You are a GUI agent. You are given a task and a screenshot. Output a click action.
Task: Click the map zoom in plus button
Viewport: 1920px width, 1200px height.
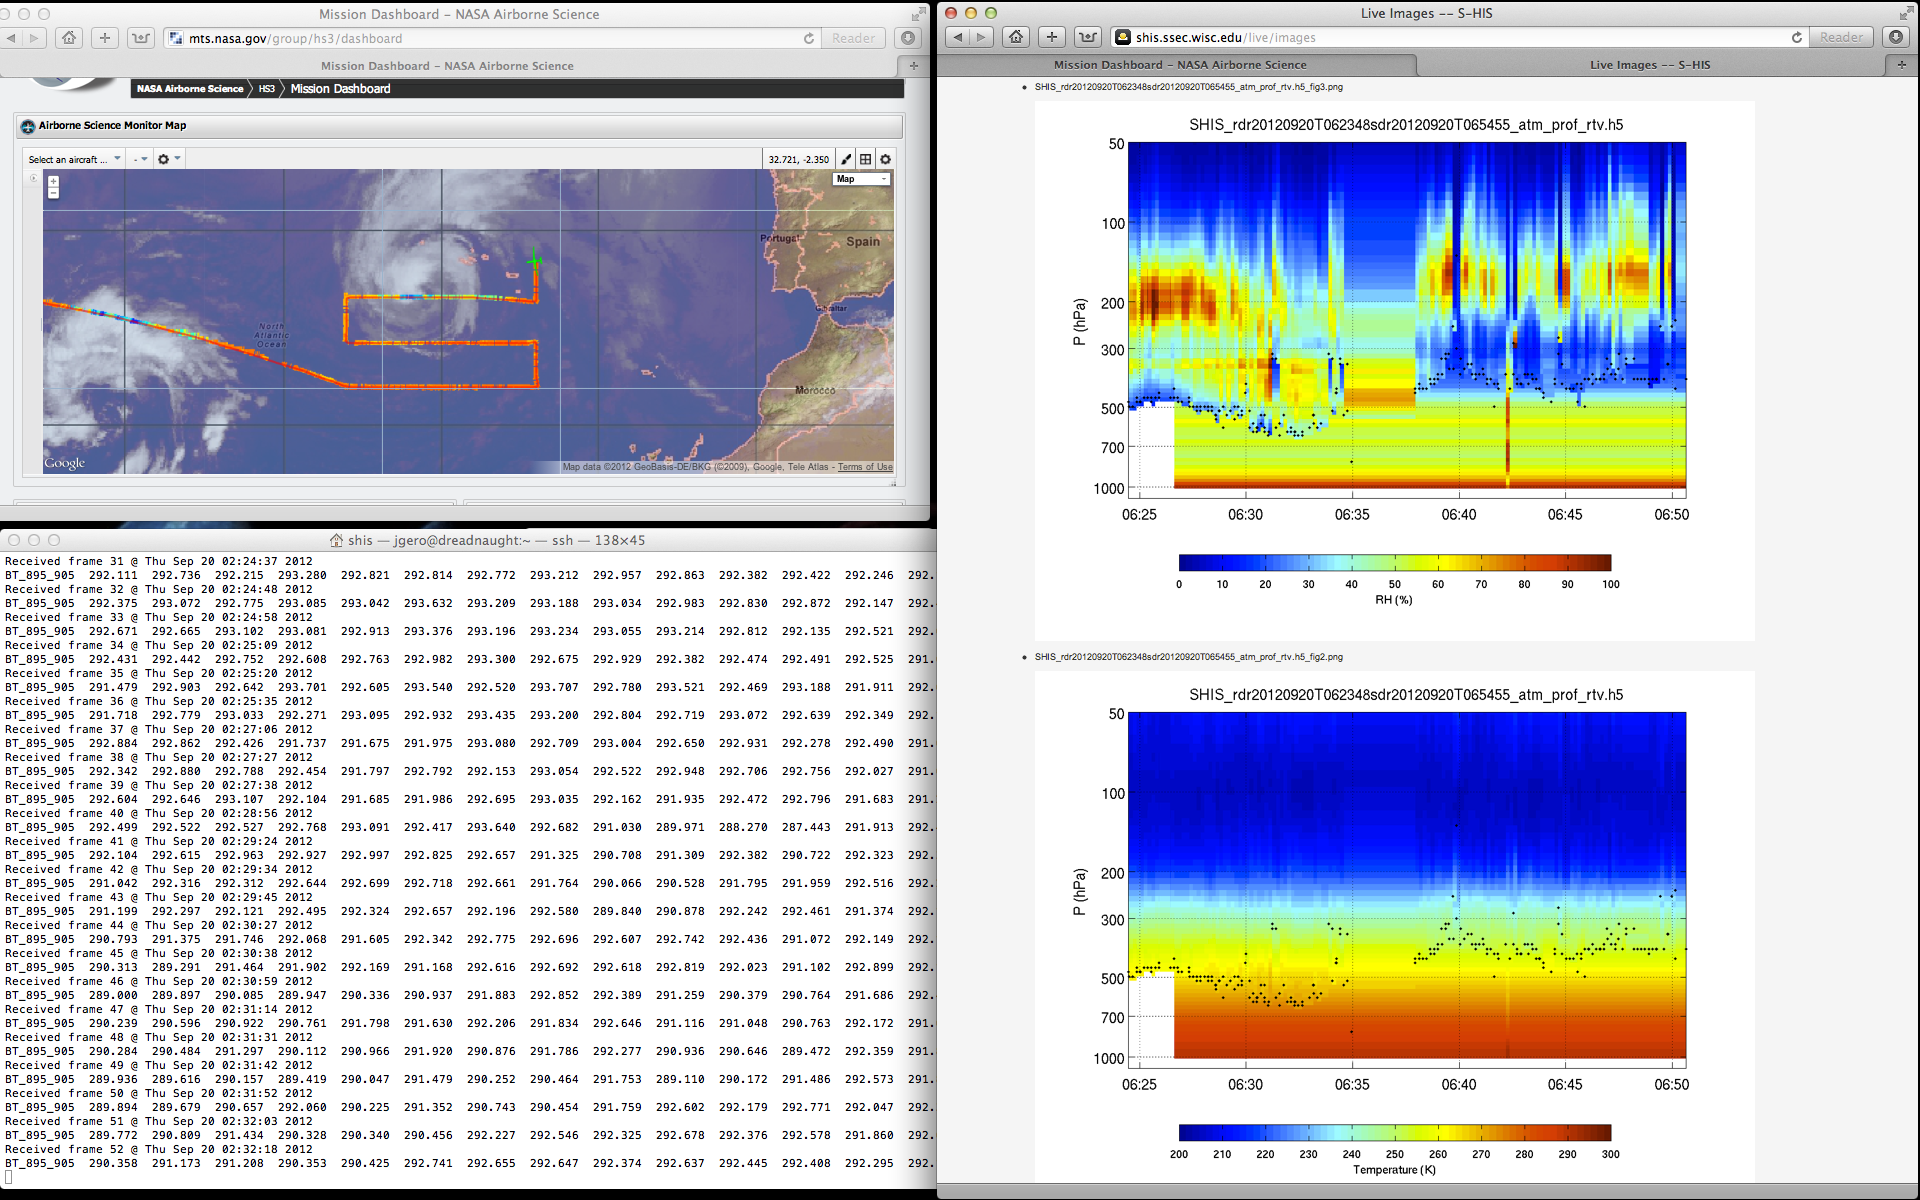click(x=53, y=182)
